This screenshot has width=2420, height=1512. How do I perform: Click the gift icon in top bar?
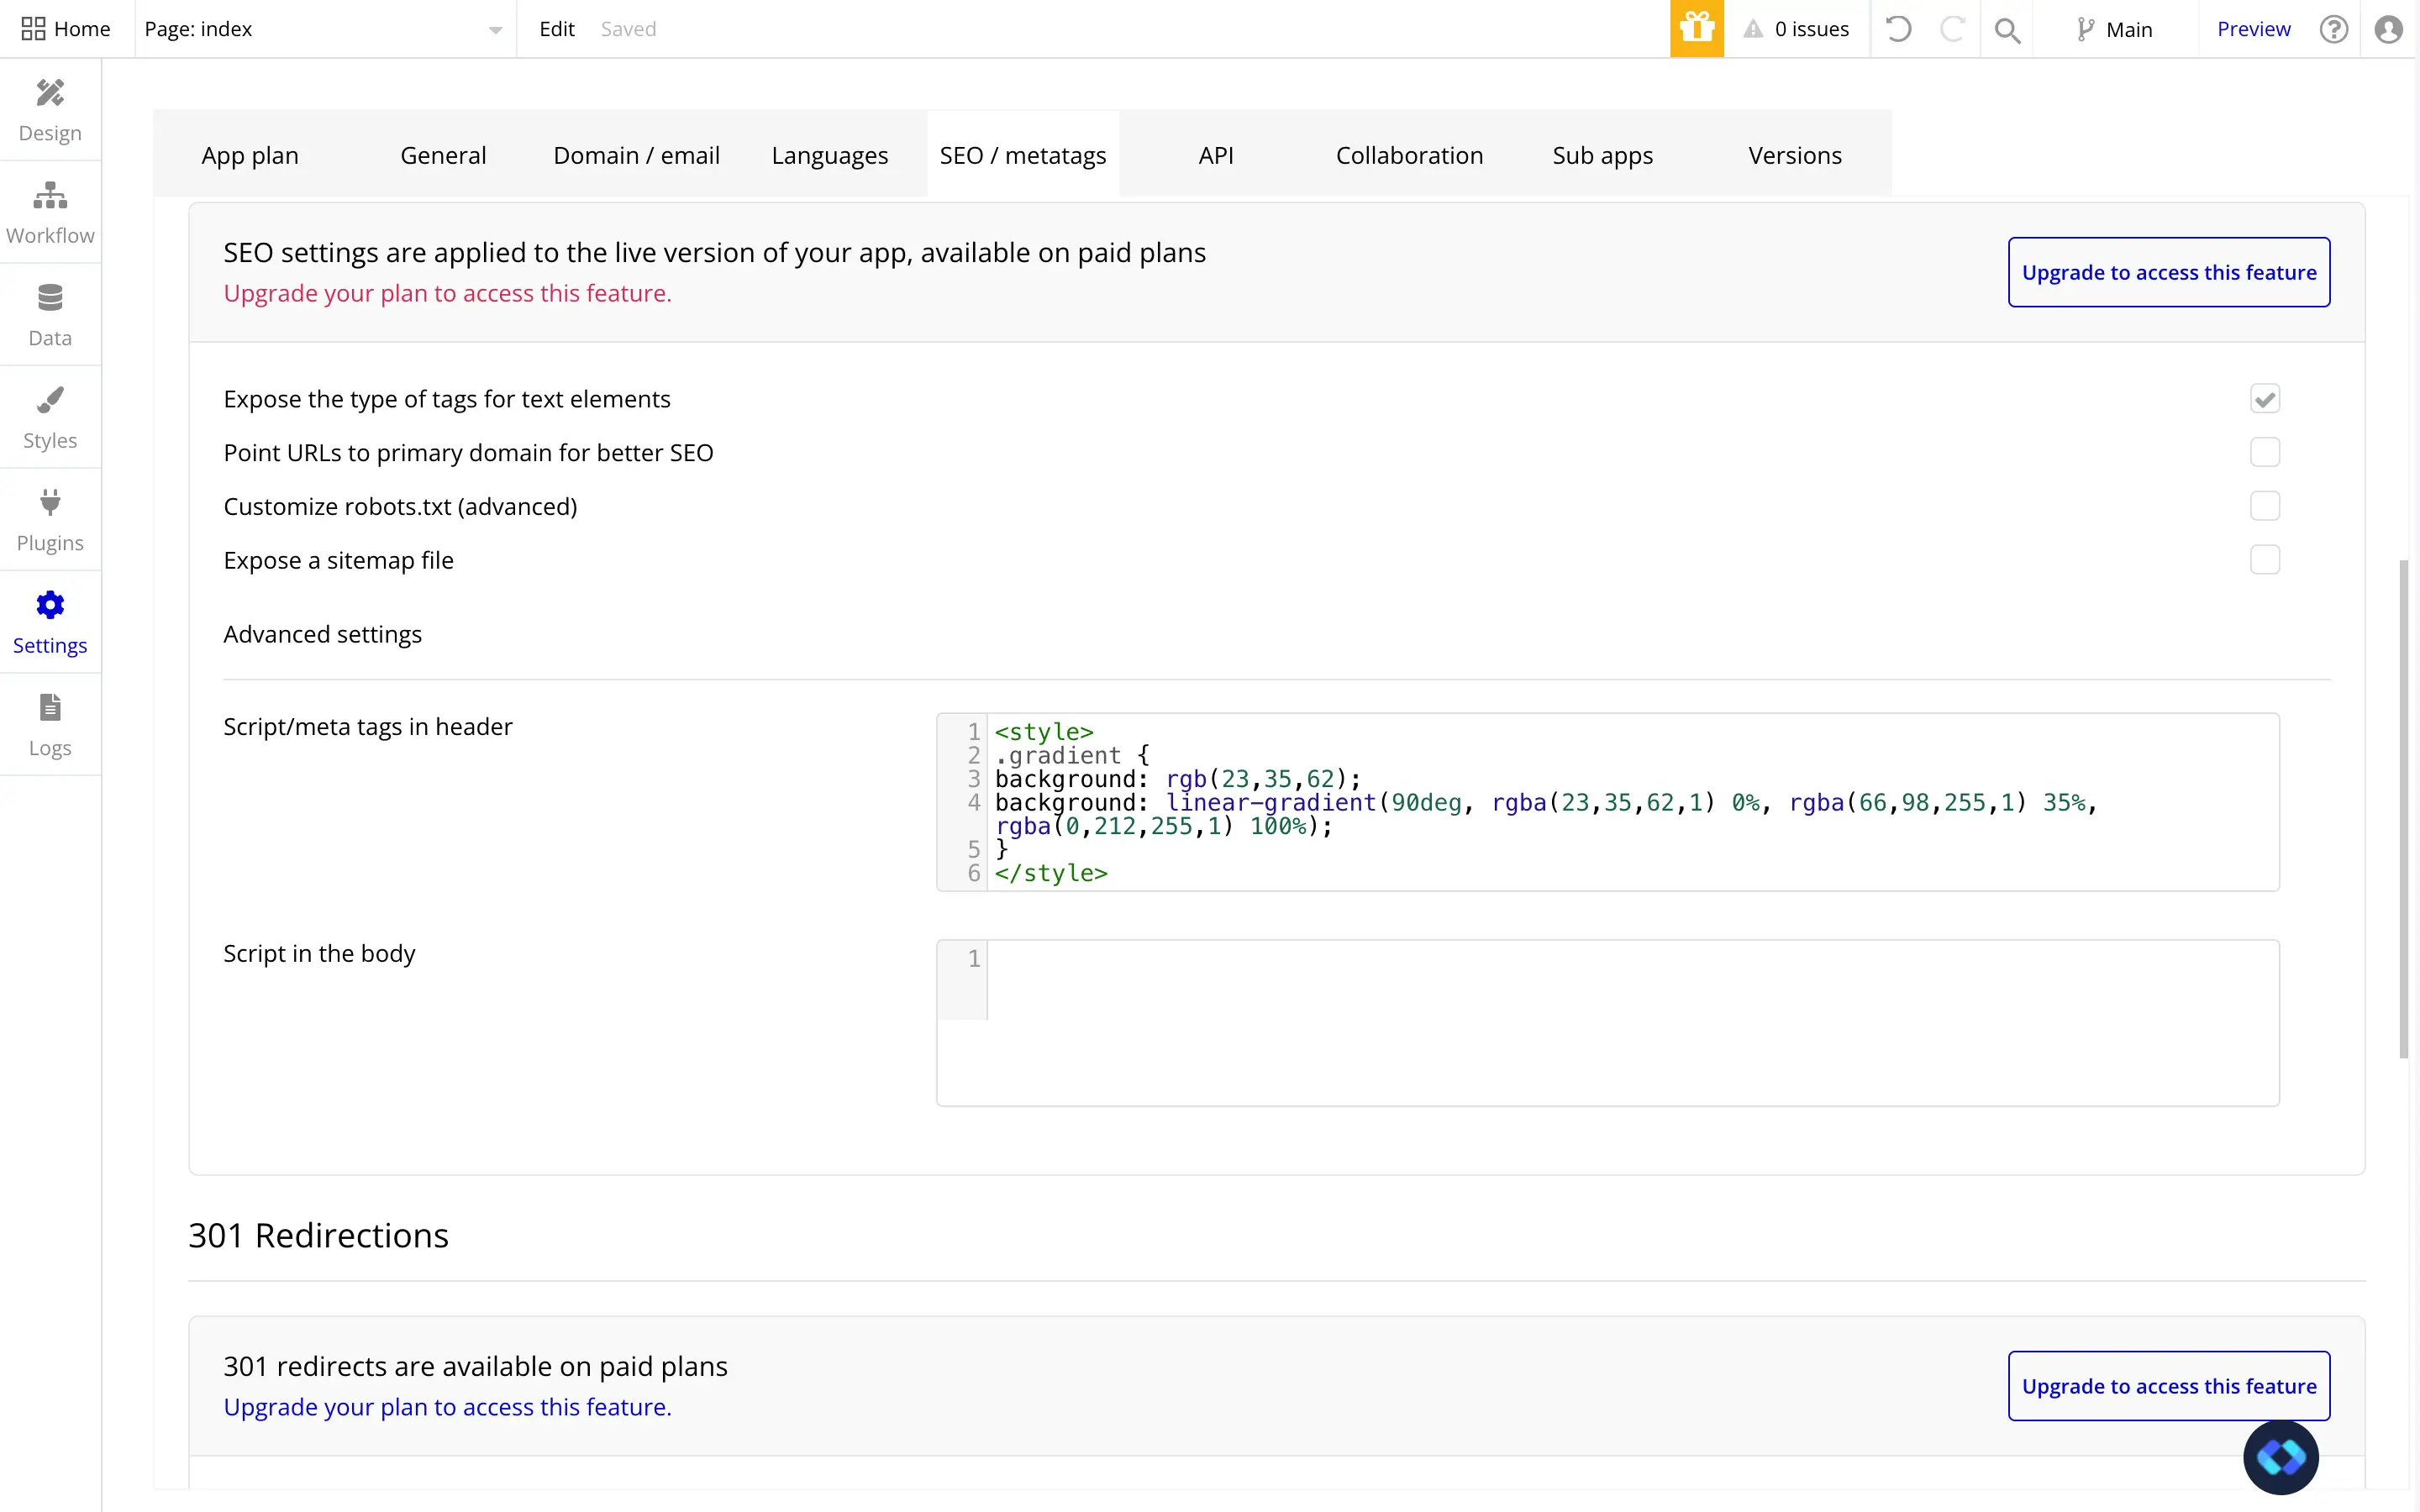(x=1696, y=29)
